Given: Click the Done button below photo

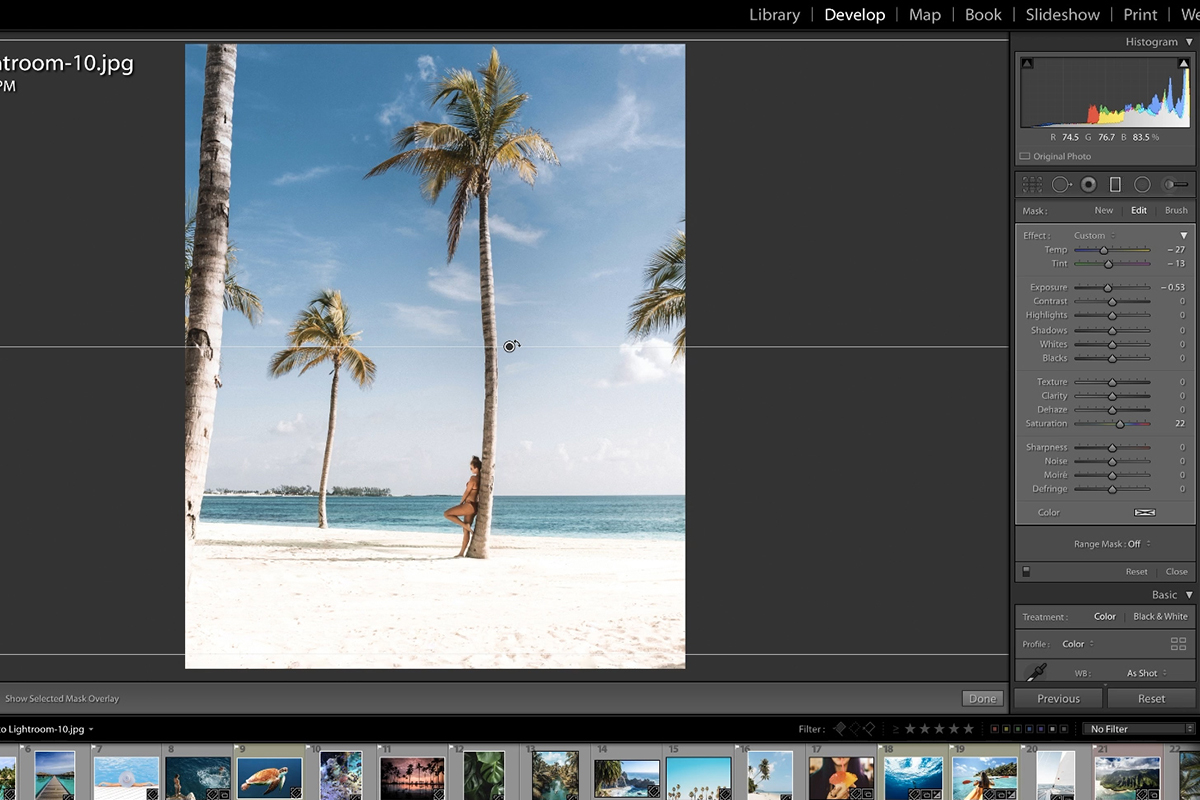Looking at the screenshot, I should 982,699.
